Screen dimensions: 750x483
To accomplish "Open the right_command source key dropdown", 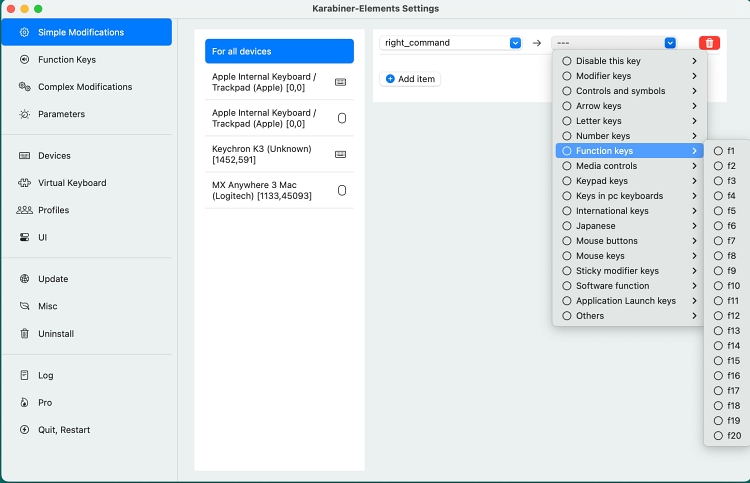I will click(x=450, y=43).
